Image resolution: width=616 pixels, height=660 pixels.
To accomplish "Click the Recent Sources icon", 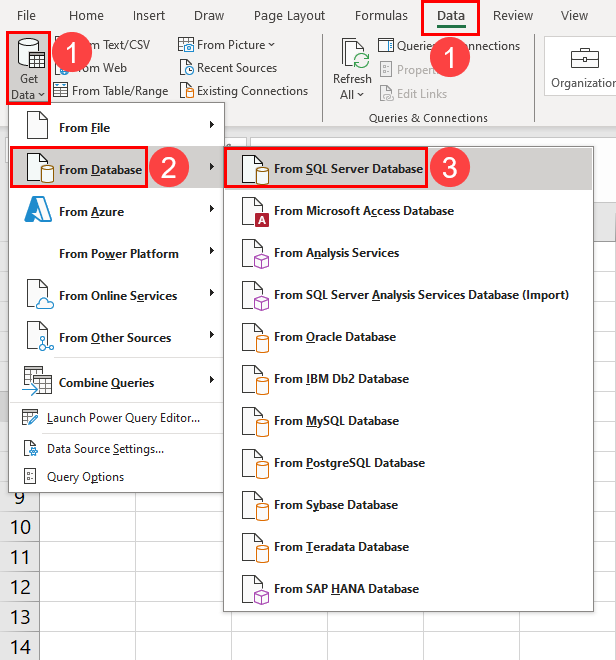I will pyautogui.click(x=187, y=67).
